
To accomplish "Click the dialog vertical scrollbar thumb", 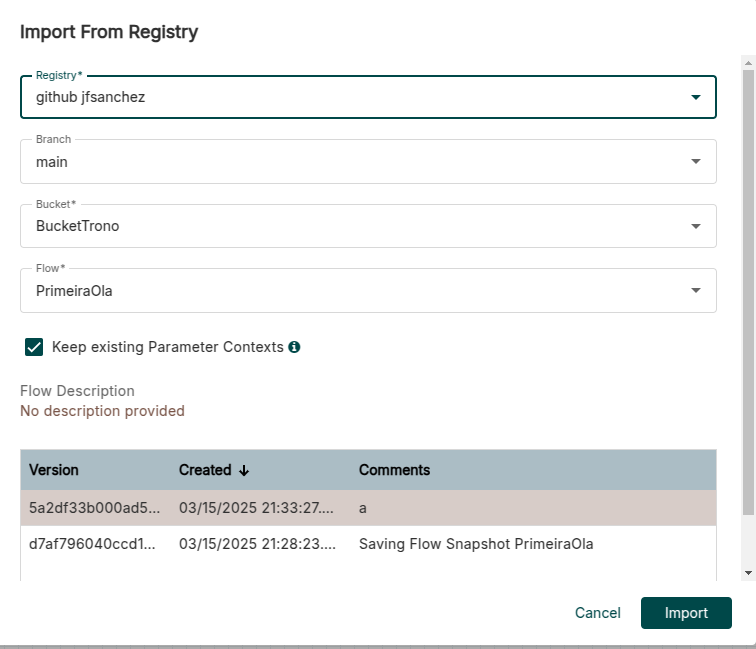I will click(x=747, y=290).
